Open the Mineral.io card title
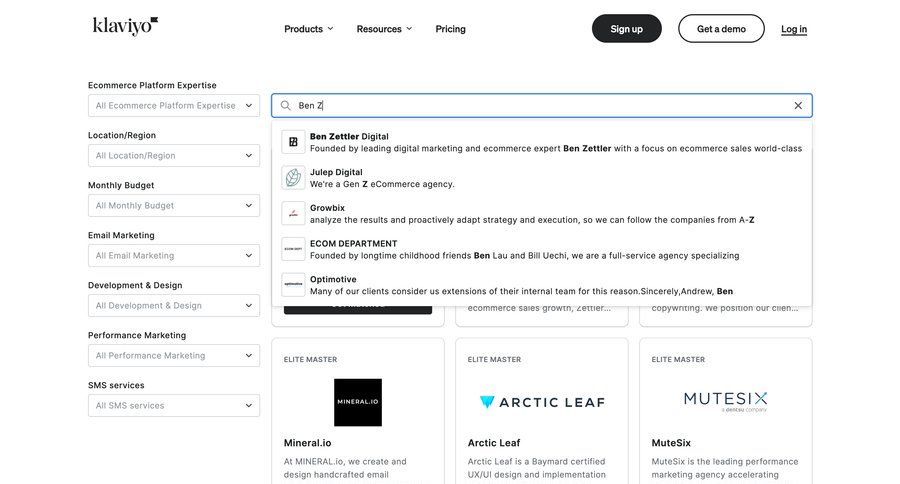Viewport: 900px width, 484px height. point(307,443)
